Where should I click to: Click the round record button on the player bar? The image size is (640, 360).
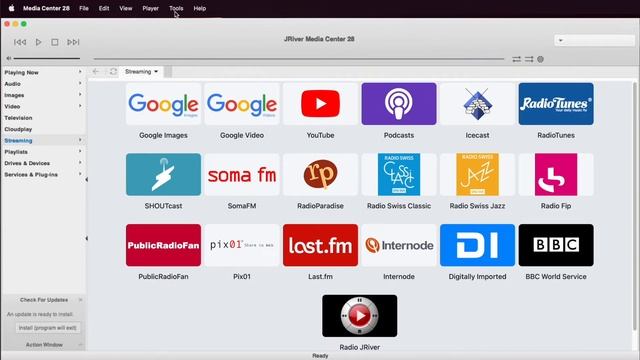(x=540, y=59)
